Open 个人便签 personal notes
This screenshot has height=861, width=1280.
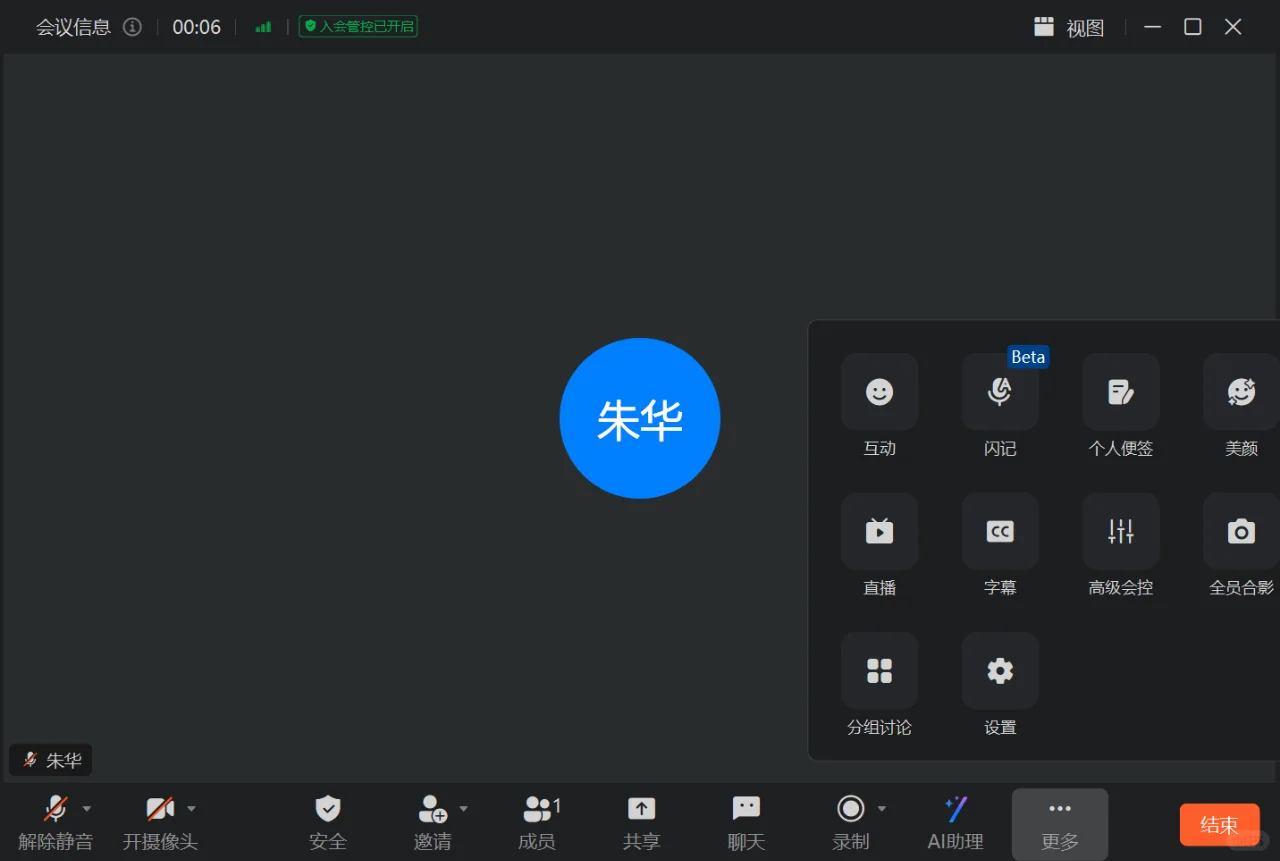(1119, 408)
